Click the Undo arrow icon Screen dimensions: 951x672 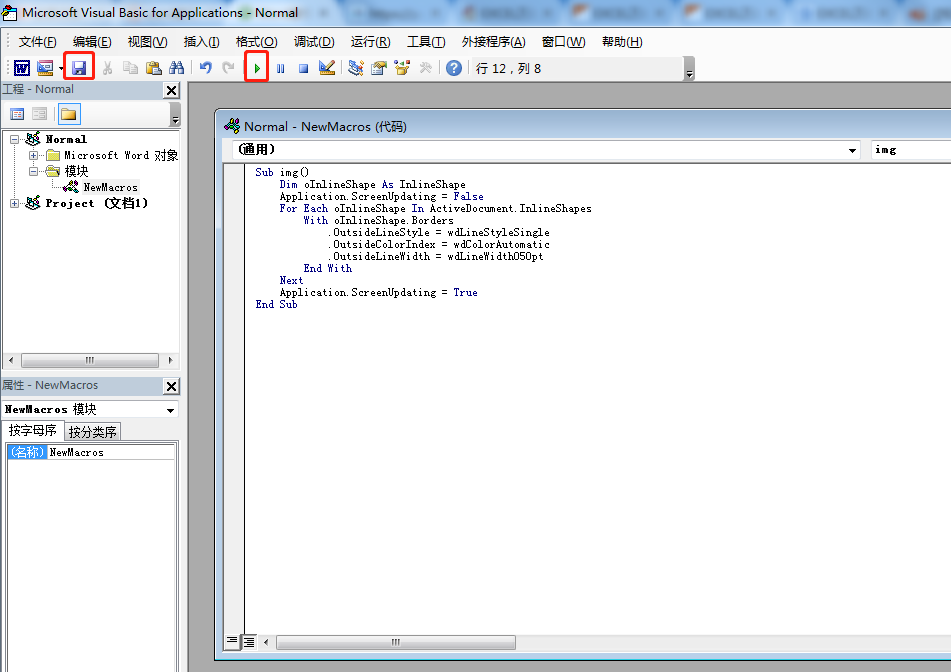(205, 68)
